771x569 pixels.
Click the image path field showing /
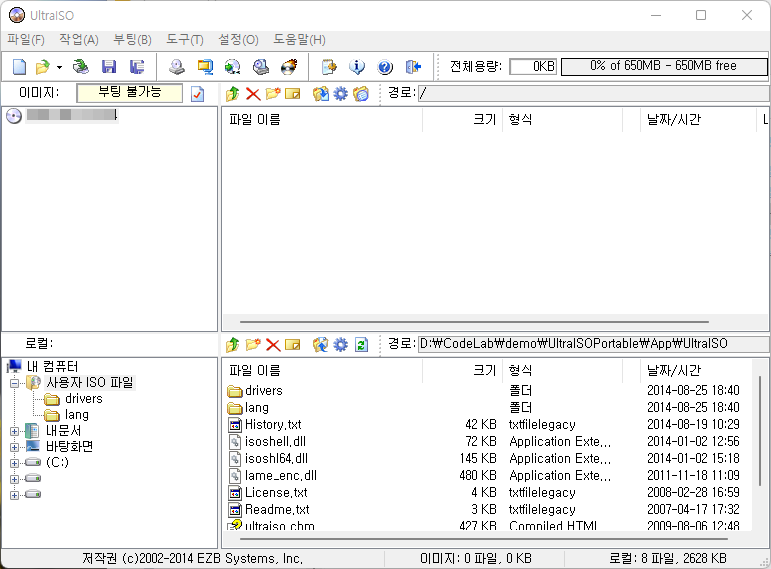click(594, 93)
